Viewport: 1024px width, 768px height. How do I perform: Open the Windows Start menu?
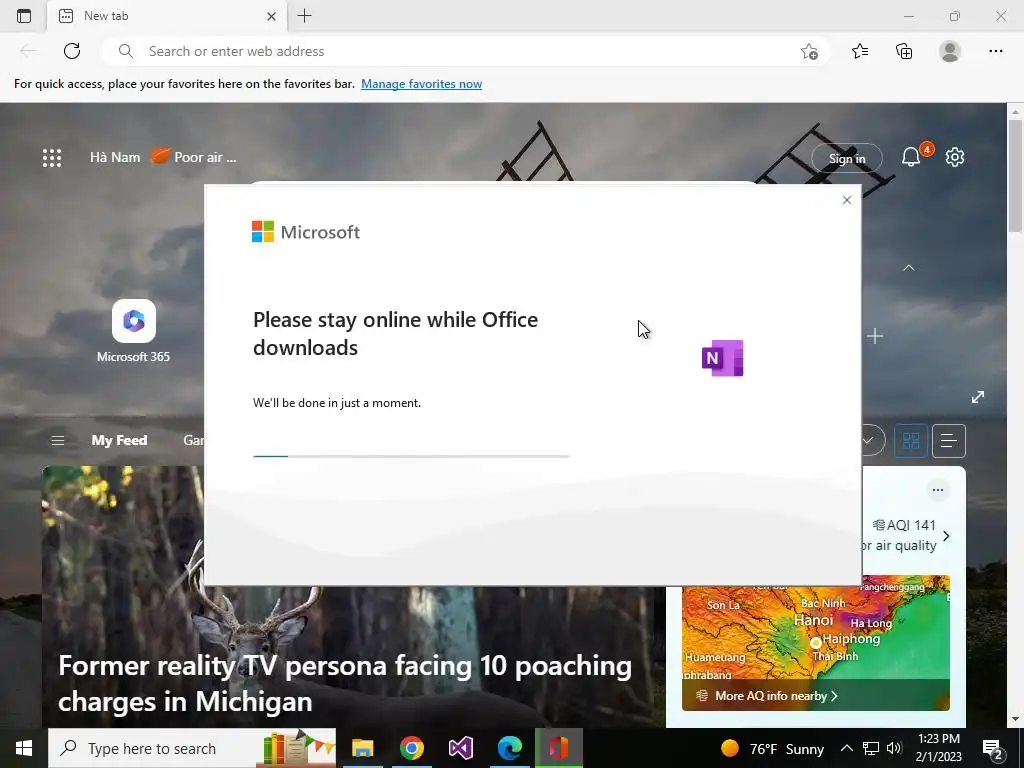pos(24,748)
